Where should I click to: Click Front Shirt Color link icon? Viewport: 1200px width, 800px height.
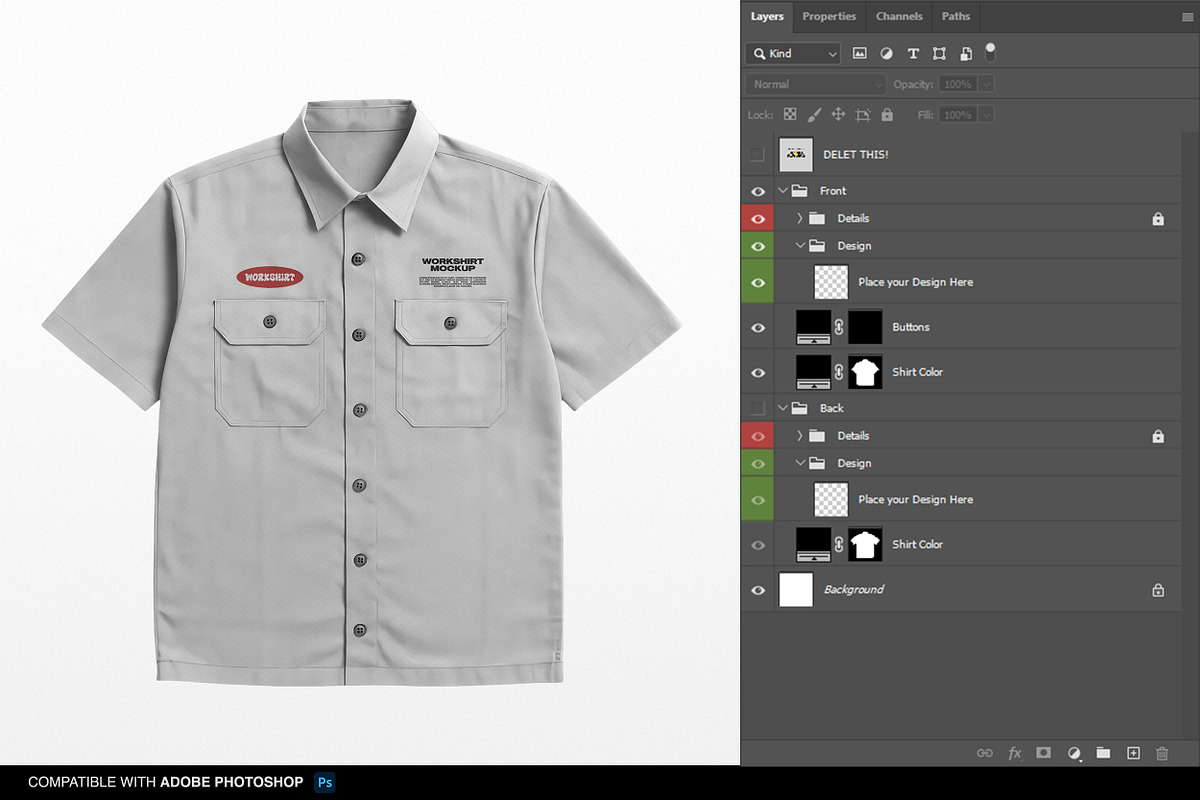[x=839, y=372]
